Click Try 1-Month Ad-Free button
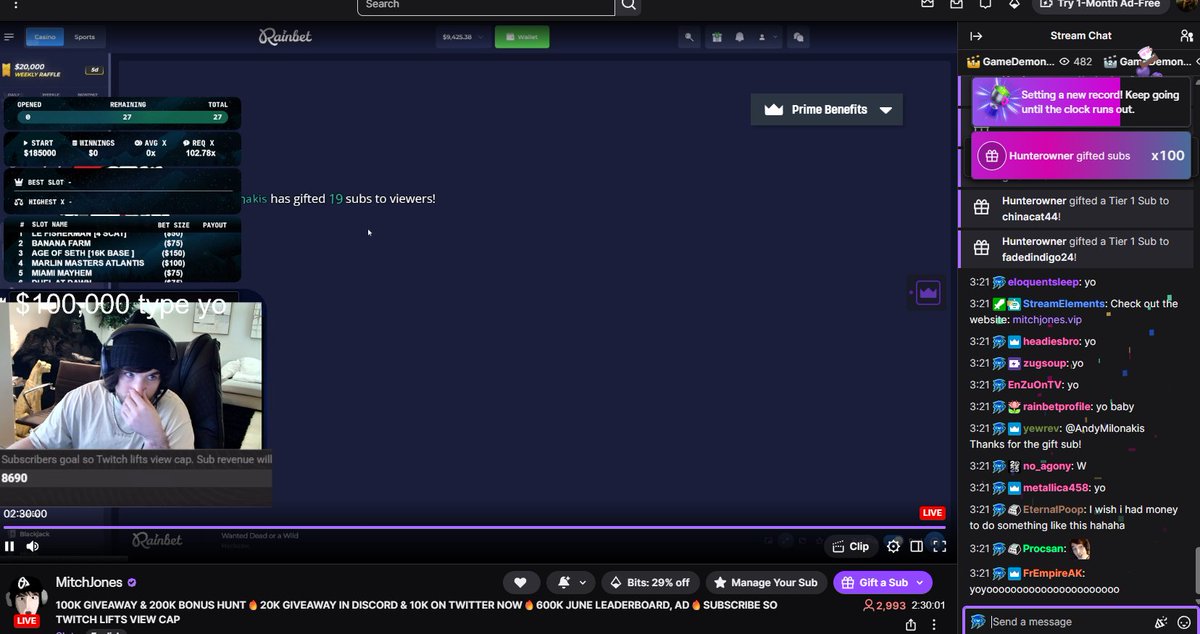1200x634 pixels. click(1101, 4)
